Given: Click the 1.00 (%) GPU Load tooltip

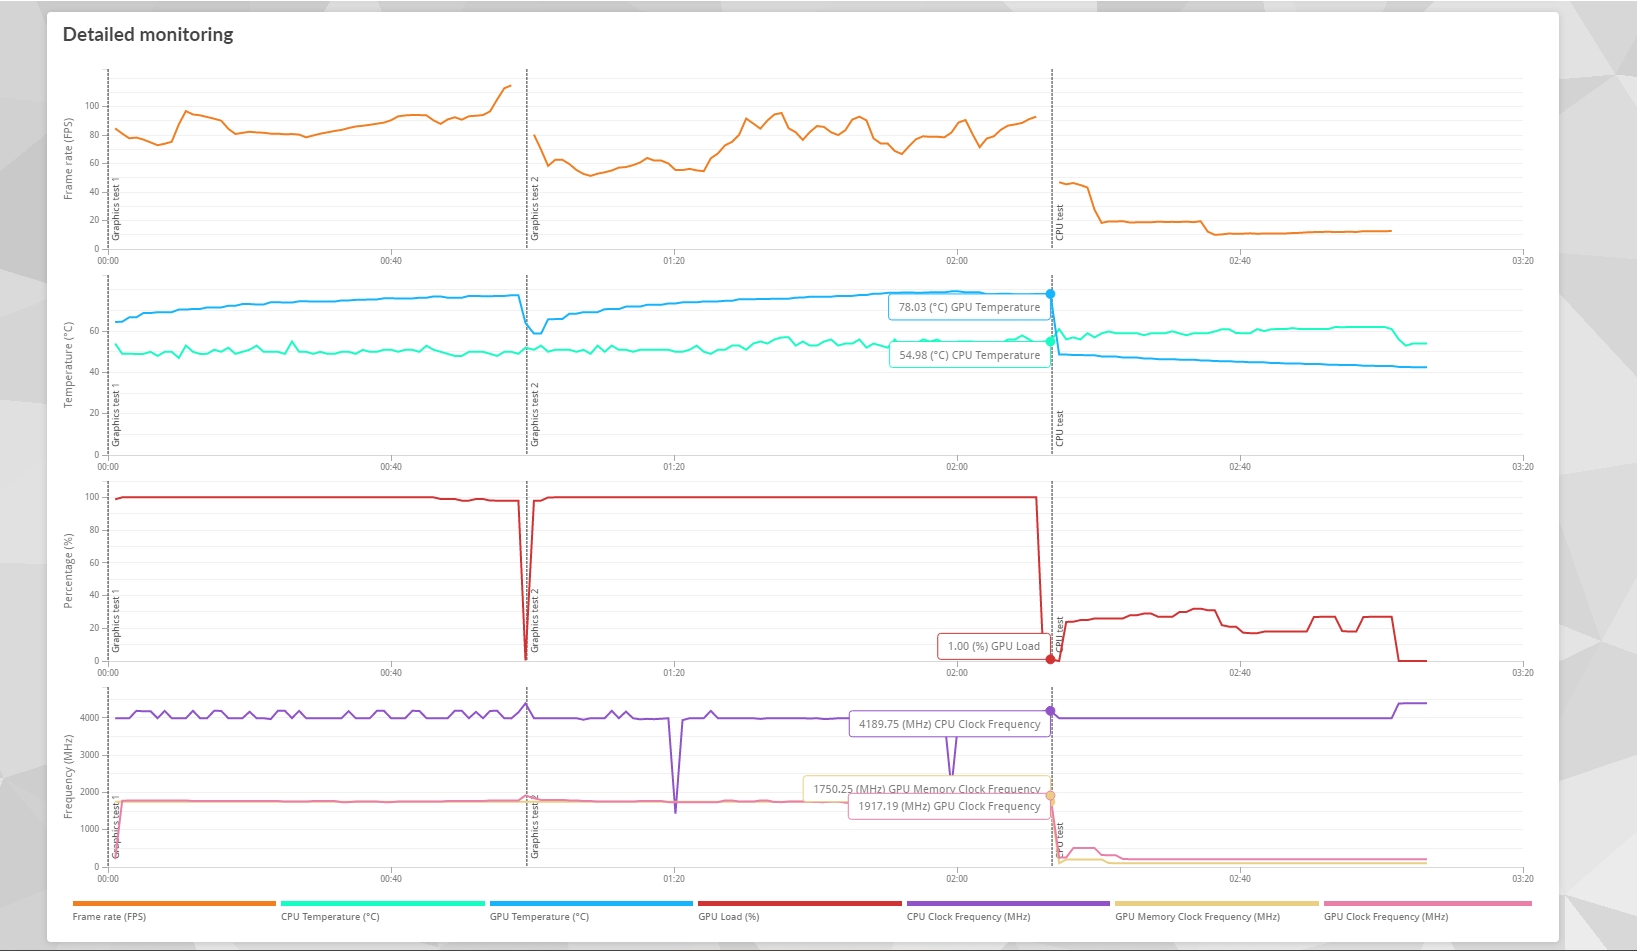Looking at the screenshot, I should point(993,646).
